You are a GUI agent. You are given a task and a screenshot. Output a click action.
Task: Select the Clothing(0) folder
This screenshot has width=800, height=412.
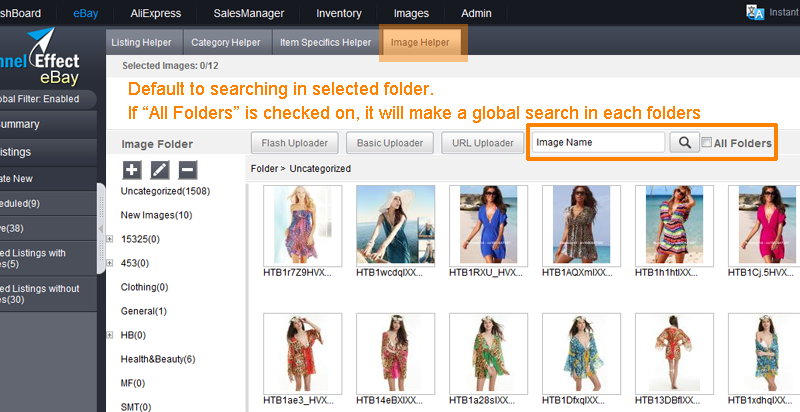point(144,287)
